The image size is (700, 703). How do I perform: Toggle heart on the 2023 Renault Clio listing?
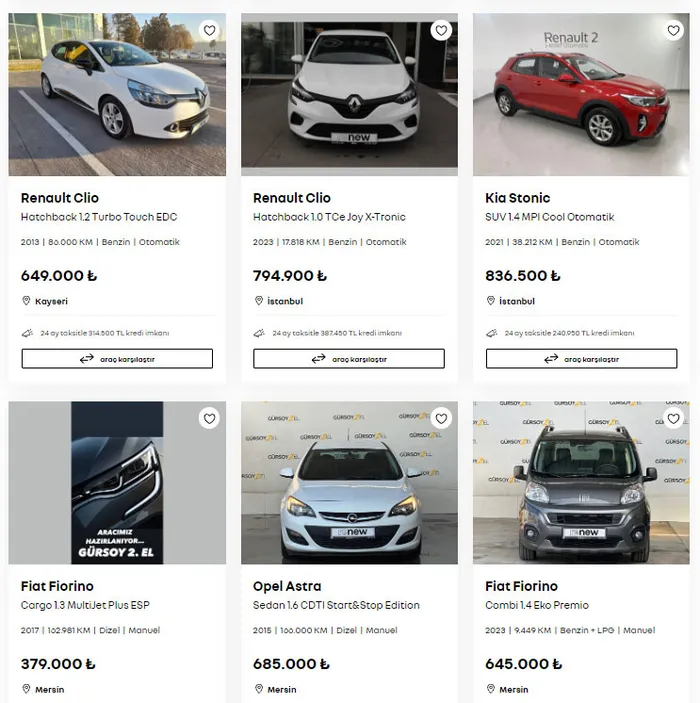(x=441, y=30)
